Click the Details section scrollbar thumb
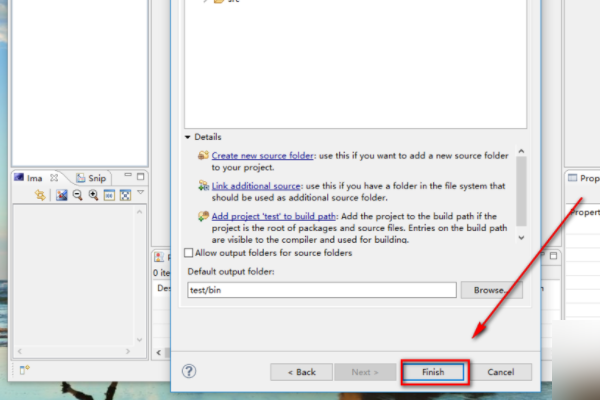600x400 pixels. pyautogui.click(x=521, y=191)
